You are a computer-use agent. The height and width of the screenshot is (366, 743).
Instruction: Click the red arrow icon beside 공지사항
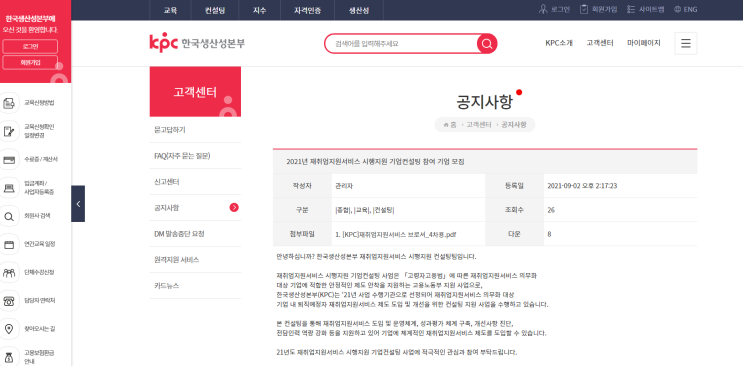tap(234, 207)
